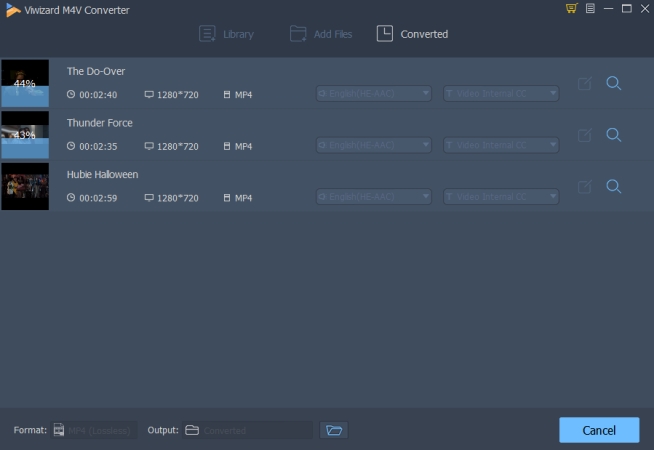654x450 pixels.
Task: Click the 00:02:40 duration value
Action: click(x=98, y=95)
